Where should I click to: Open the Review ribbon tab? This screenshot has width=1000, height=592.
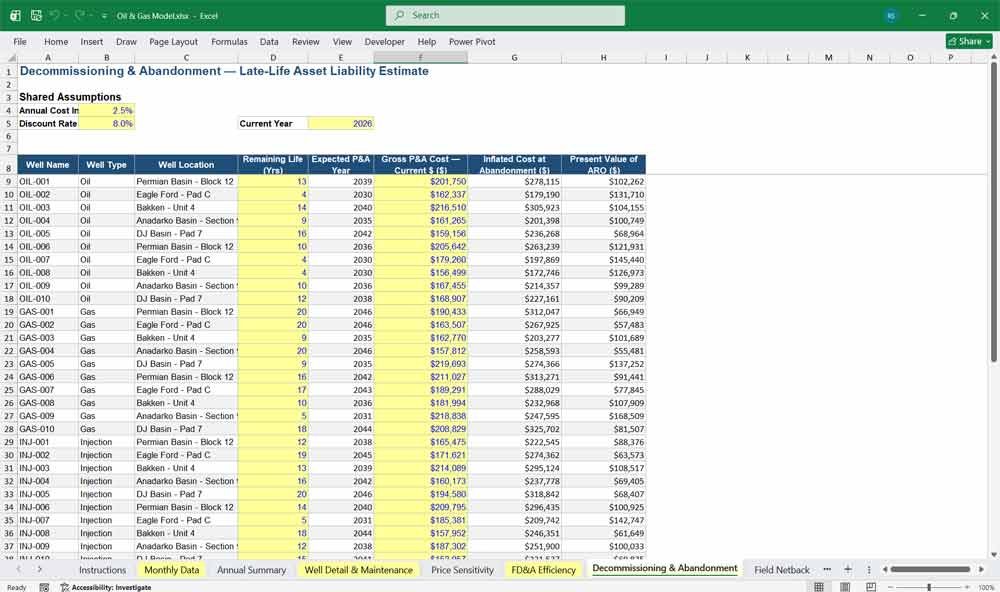[305, 41]
